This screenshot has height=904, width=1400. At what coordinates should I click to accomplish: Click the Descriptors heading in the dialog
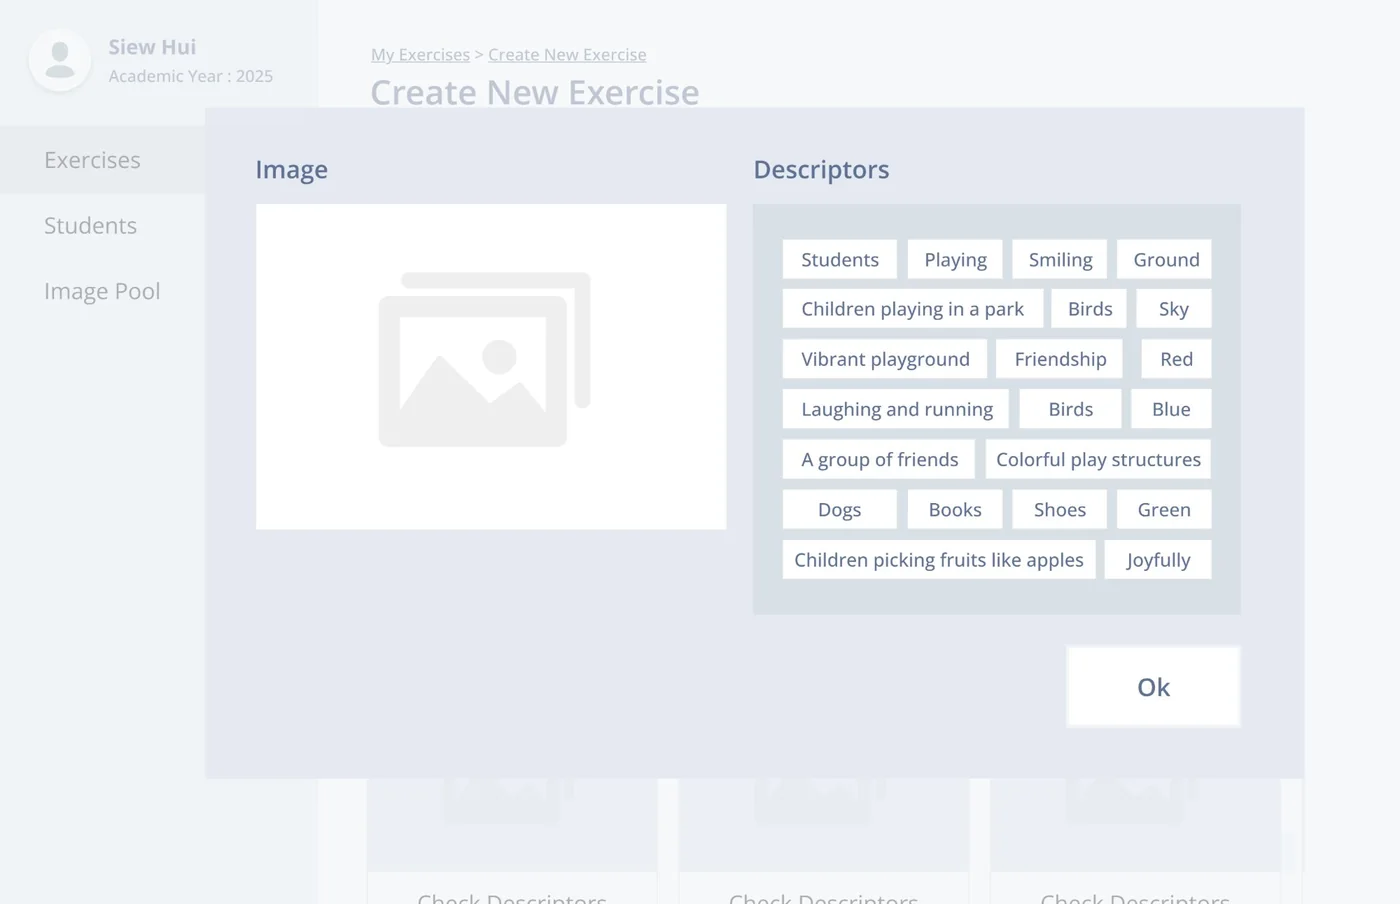[x=821, y=170]
